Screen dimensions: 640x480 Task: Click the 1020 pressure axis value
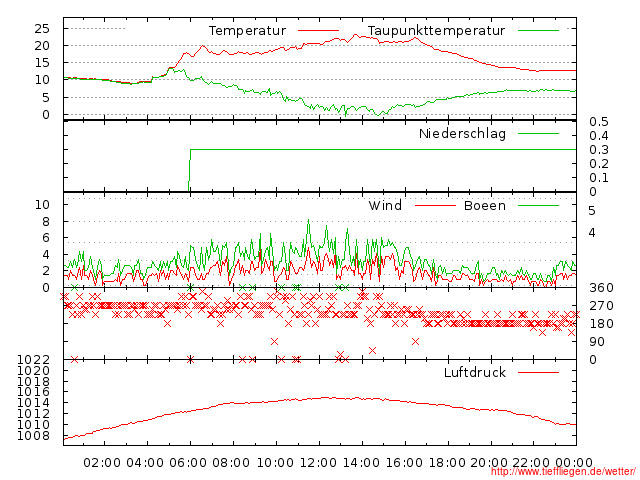tap(33, 371)
